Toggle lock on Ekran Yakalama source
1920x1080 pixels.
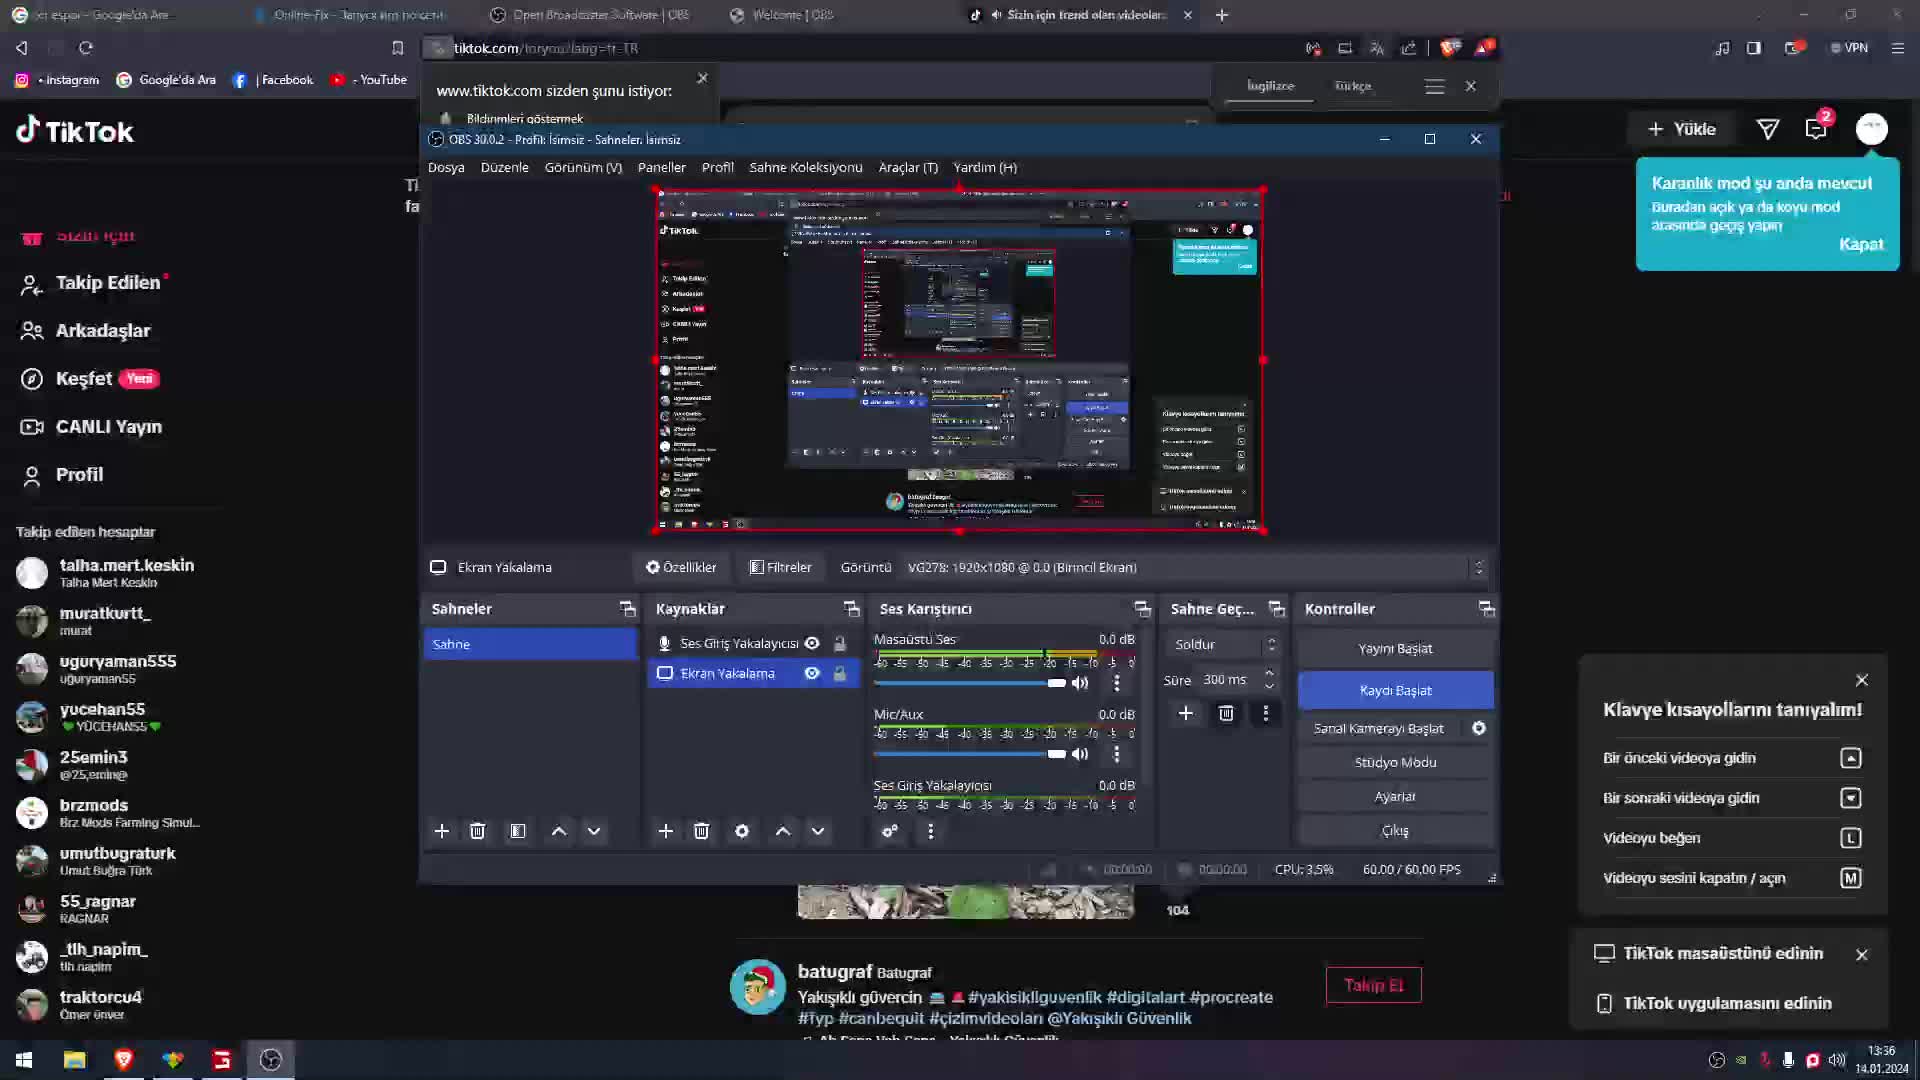coord(840,673)
